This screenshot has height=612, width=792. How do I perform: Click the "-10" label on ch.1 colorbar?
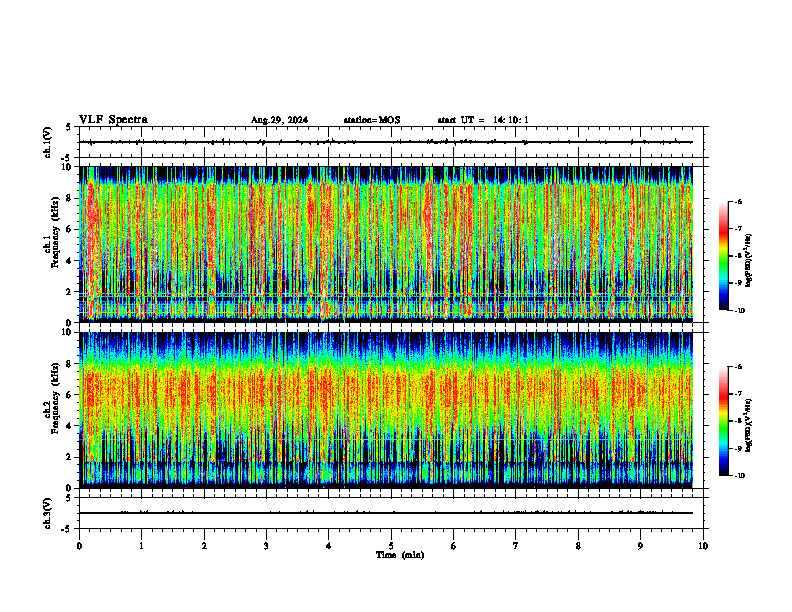coord(739,311)
